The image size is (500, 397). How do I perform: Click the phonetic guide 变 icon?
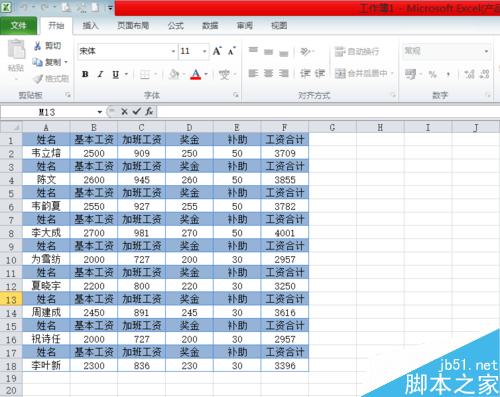click(224, 74)
